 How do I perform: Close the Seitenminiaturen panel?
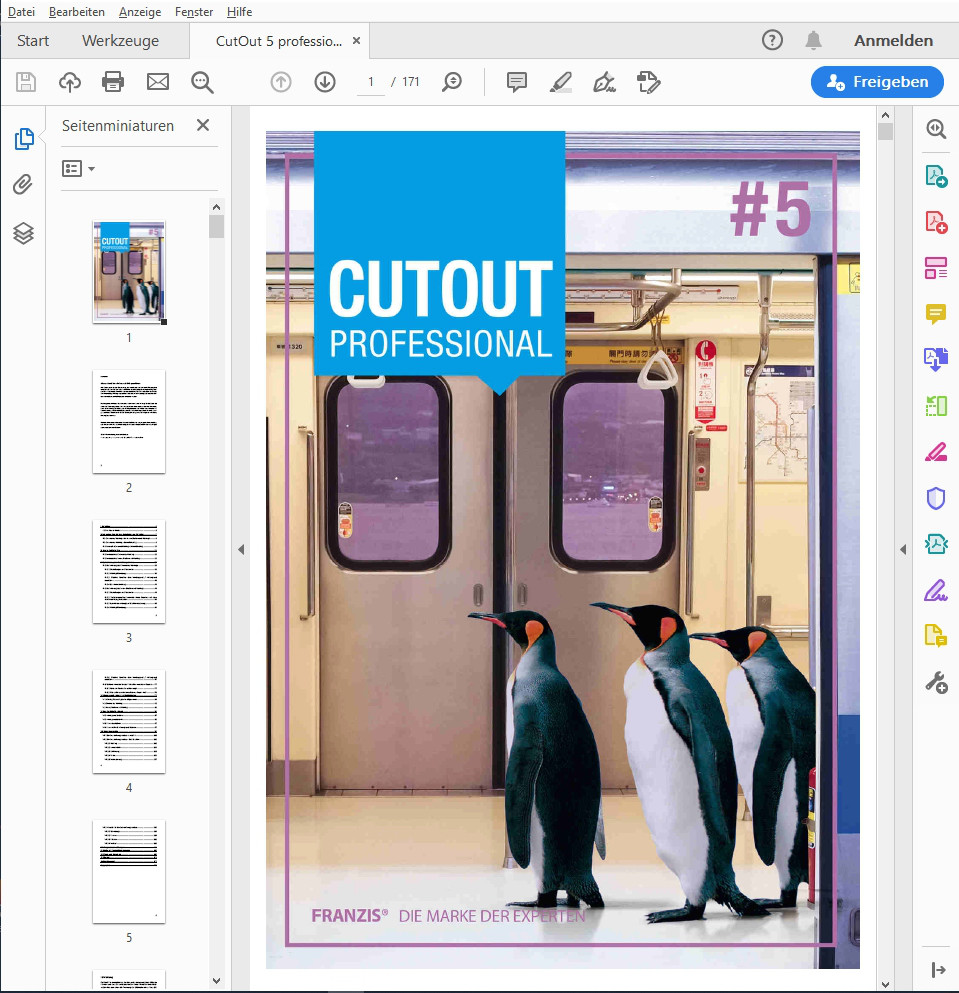[203, 125]
